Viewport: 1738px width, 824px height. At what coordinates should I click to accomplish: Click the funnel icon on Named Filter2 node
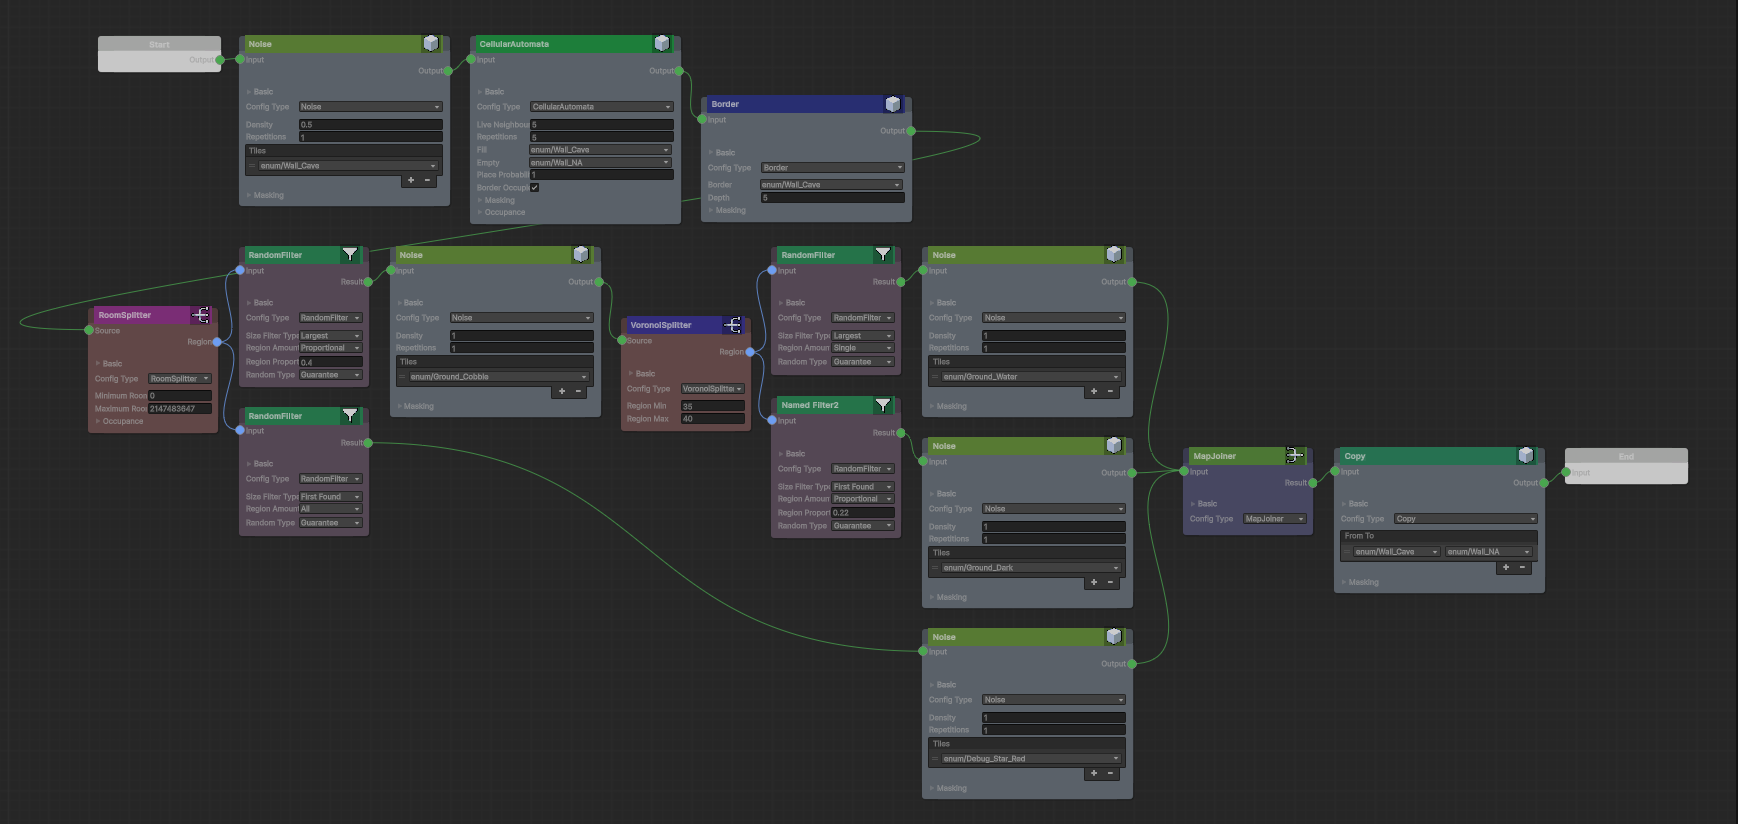[883, 405]
